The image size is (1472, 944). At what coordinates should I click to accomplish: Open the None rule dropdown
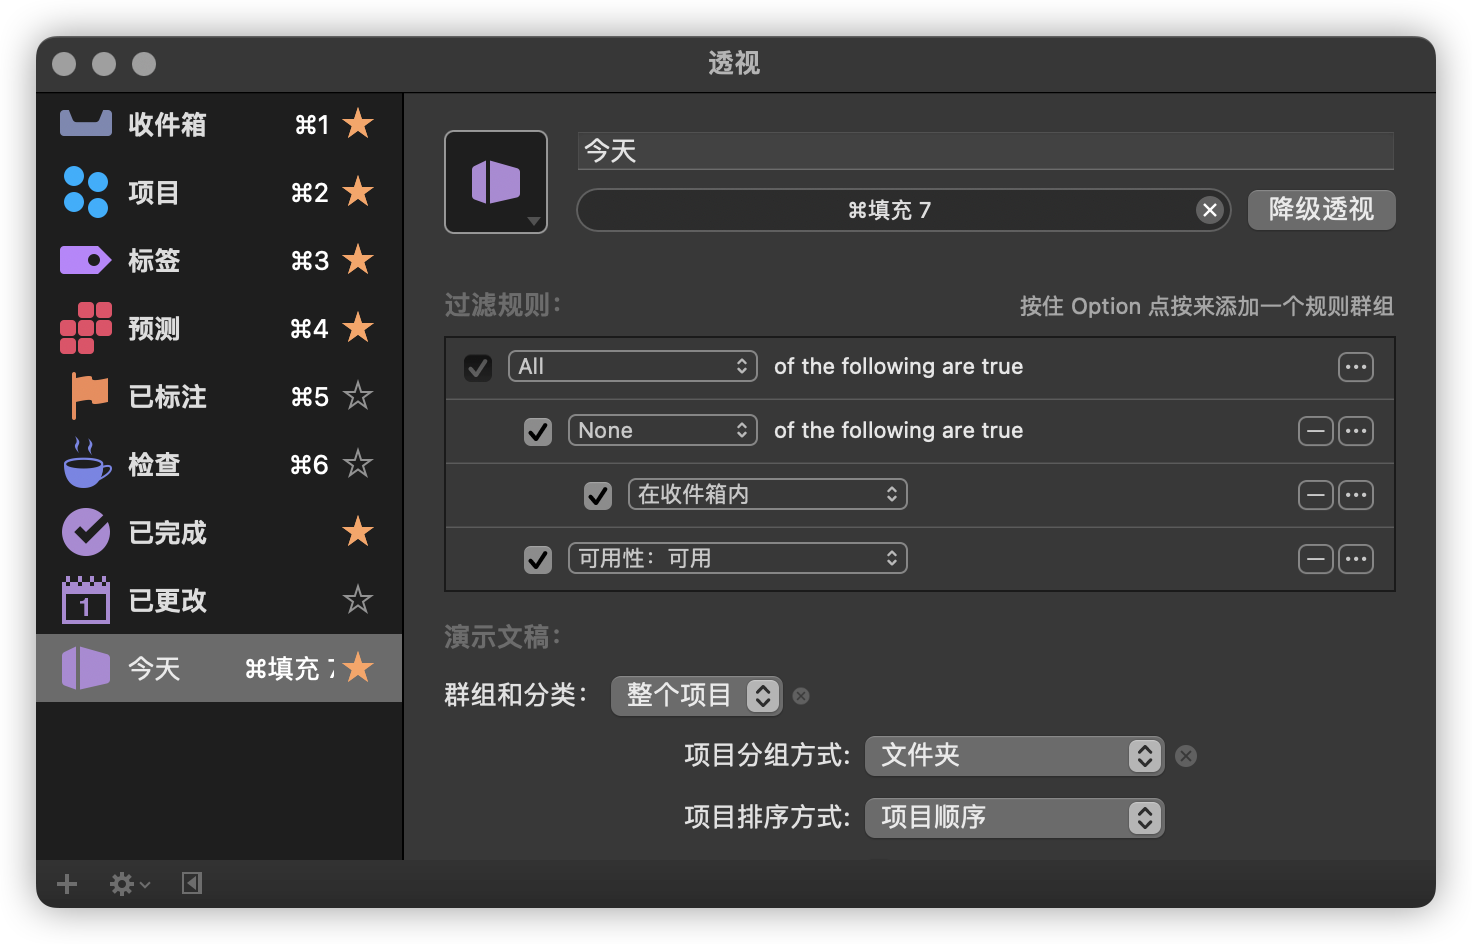[662, 430]
